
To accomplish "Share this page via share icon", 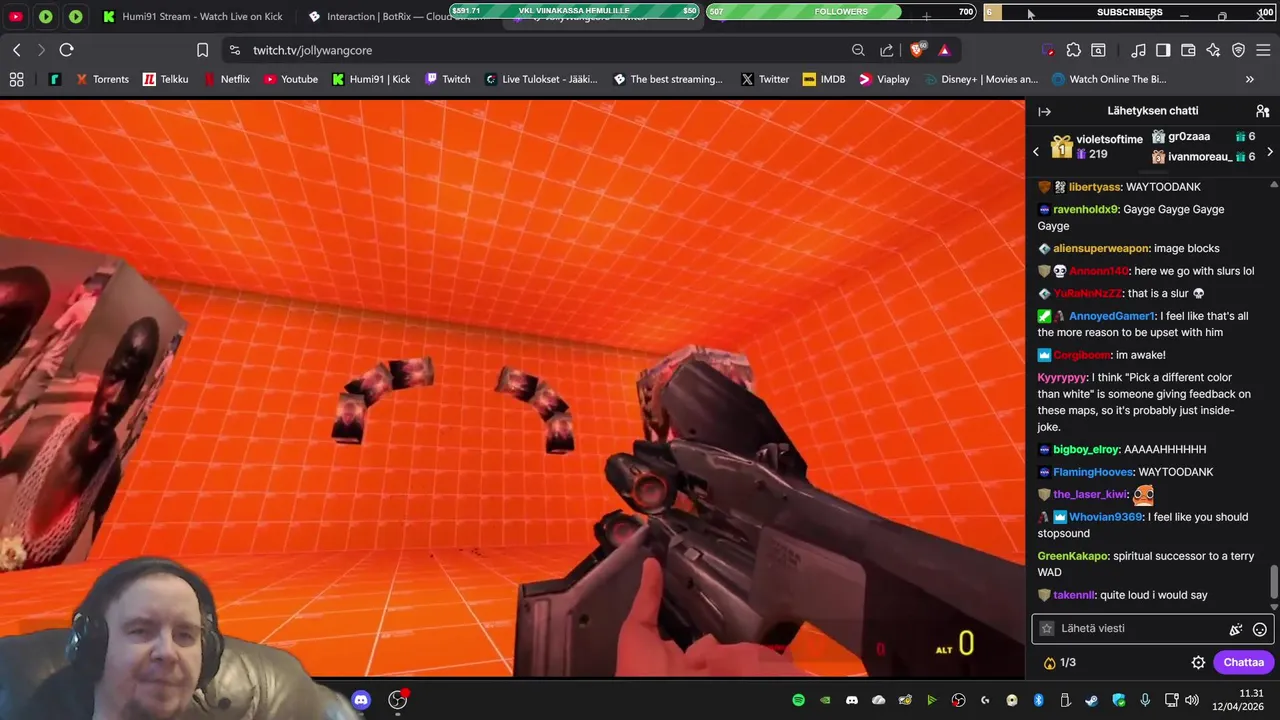I will point(887,50).
